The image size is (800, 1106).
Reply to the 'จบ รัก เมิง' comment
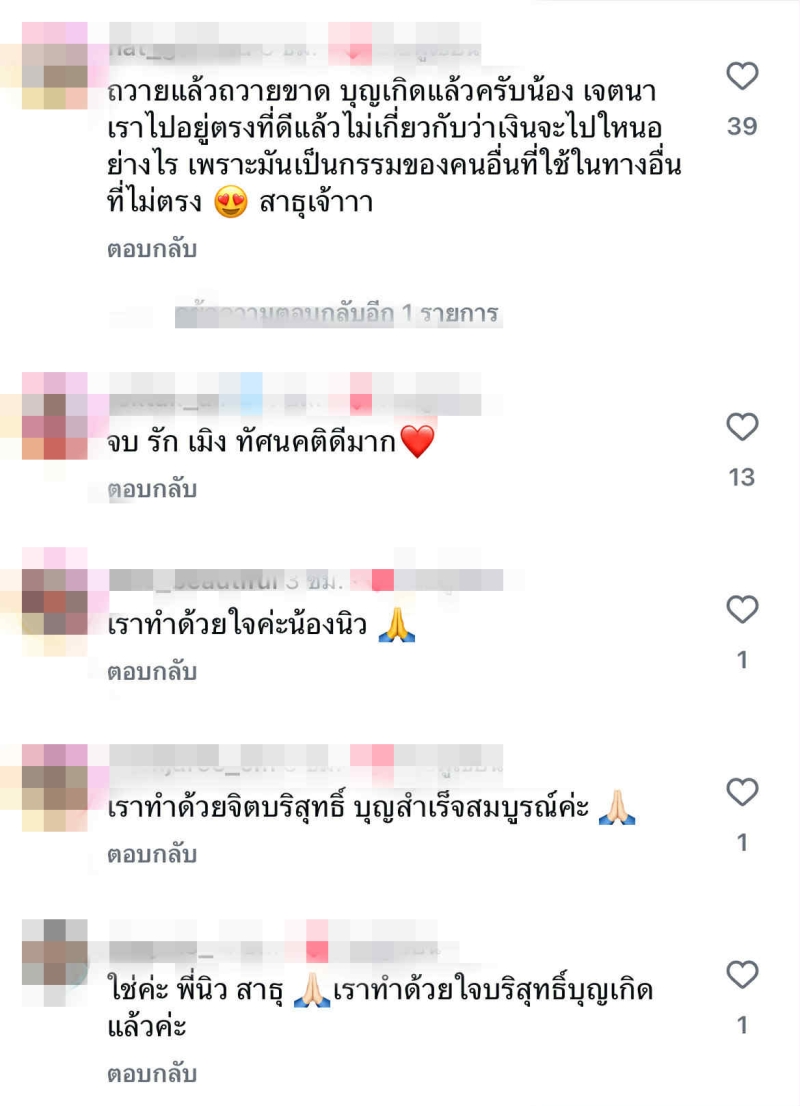point(152,489)
